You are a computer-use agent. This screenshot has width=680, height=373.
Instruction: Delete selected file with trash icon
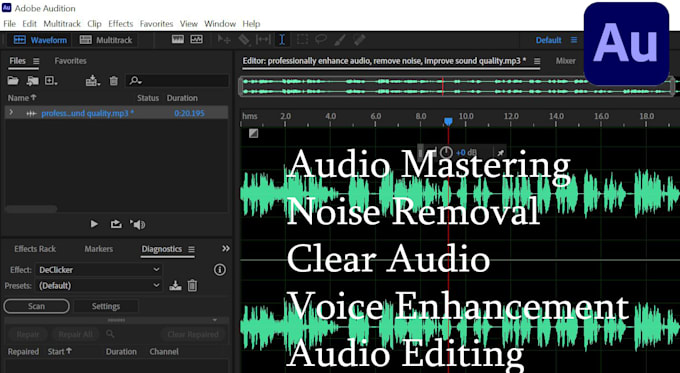(x=114, y=81)
